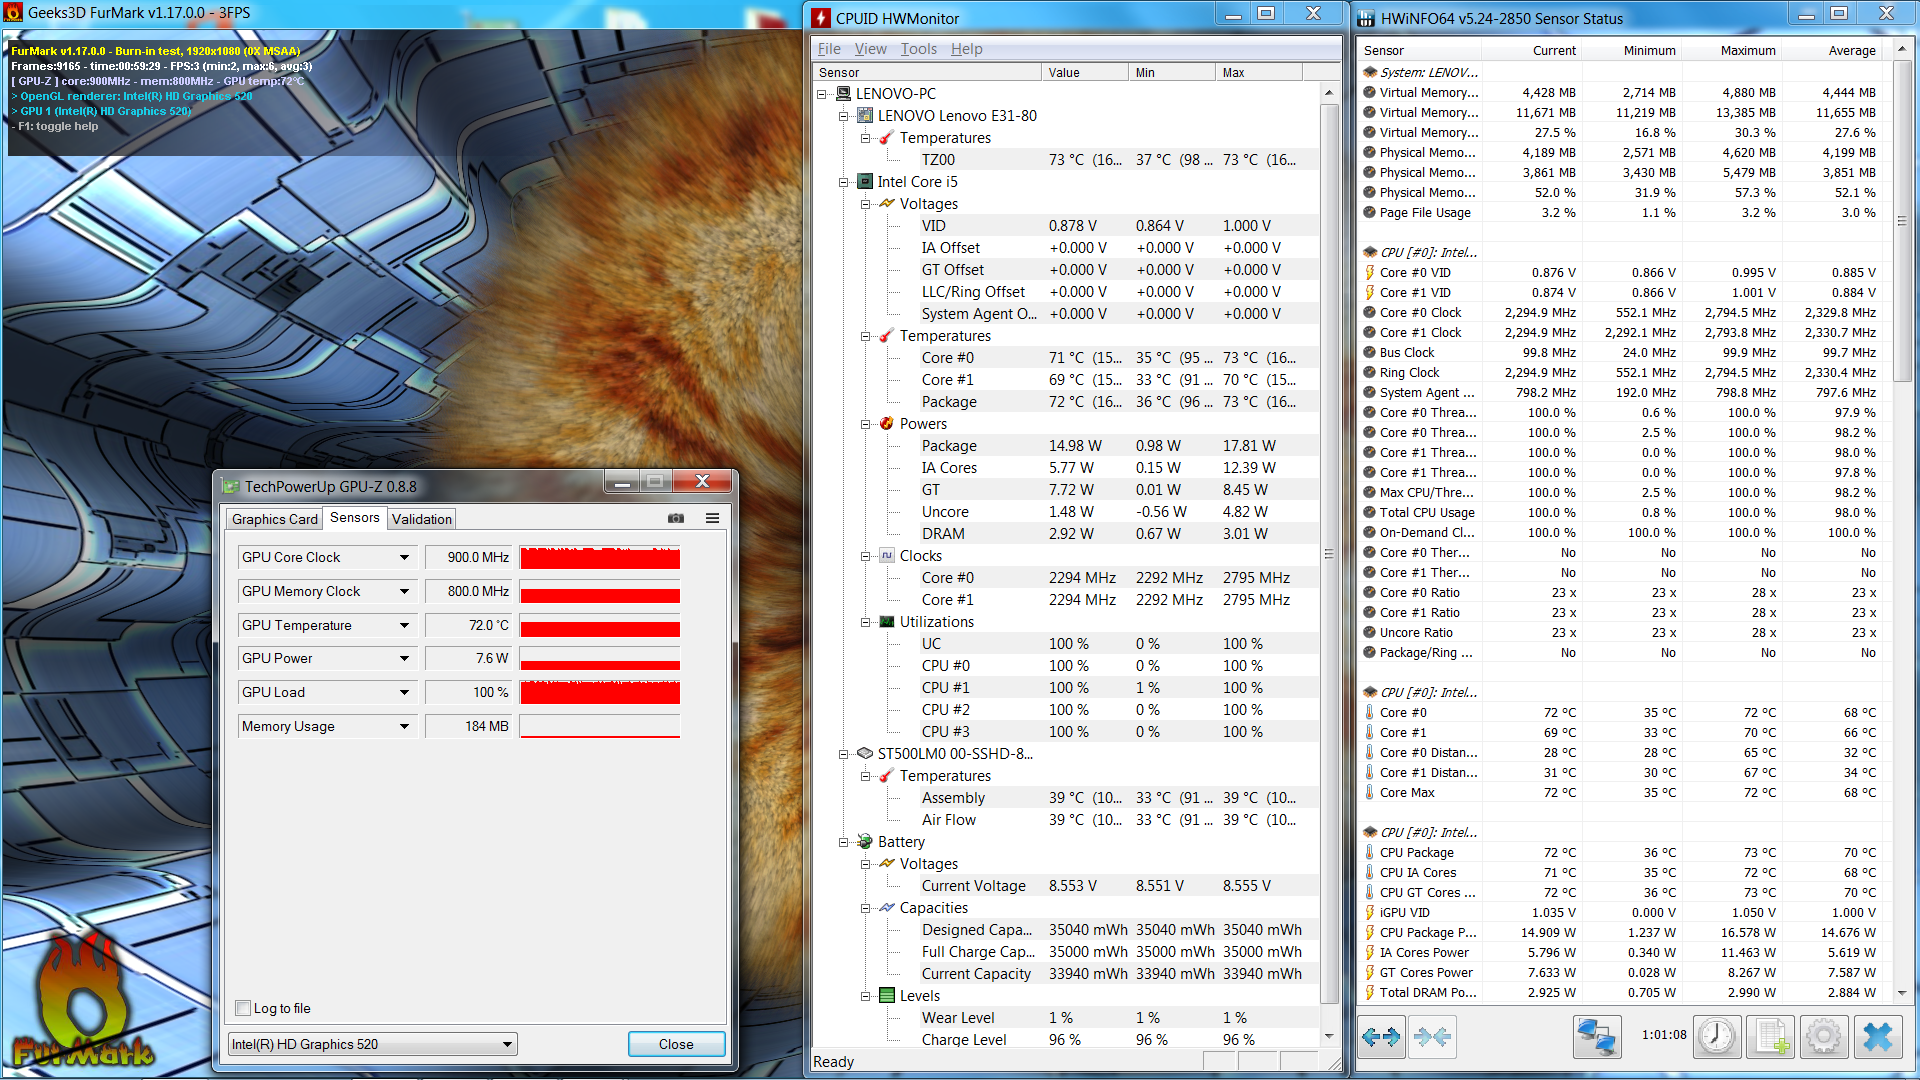This screenshot has height=1080, width=1920.
Task: Click HWiNFO clock reset timer icon
Action: (x=1717, y=1037)
